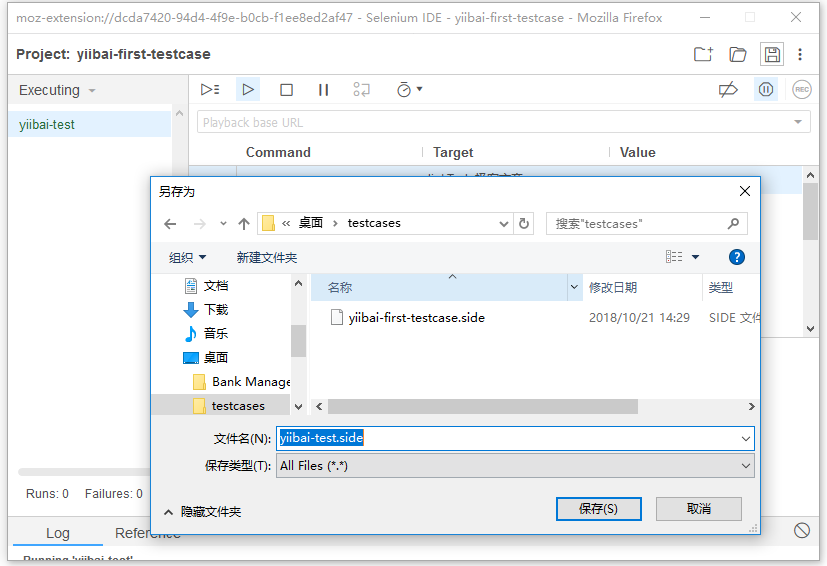
Task: Expand address bar history dropdown
Action: pos(504,224)
